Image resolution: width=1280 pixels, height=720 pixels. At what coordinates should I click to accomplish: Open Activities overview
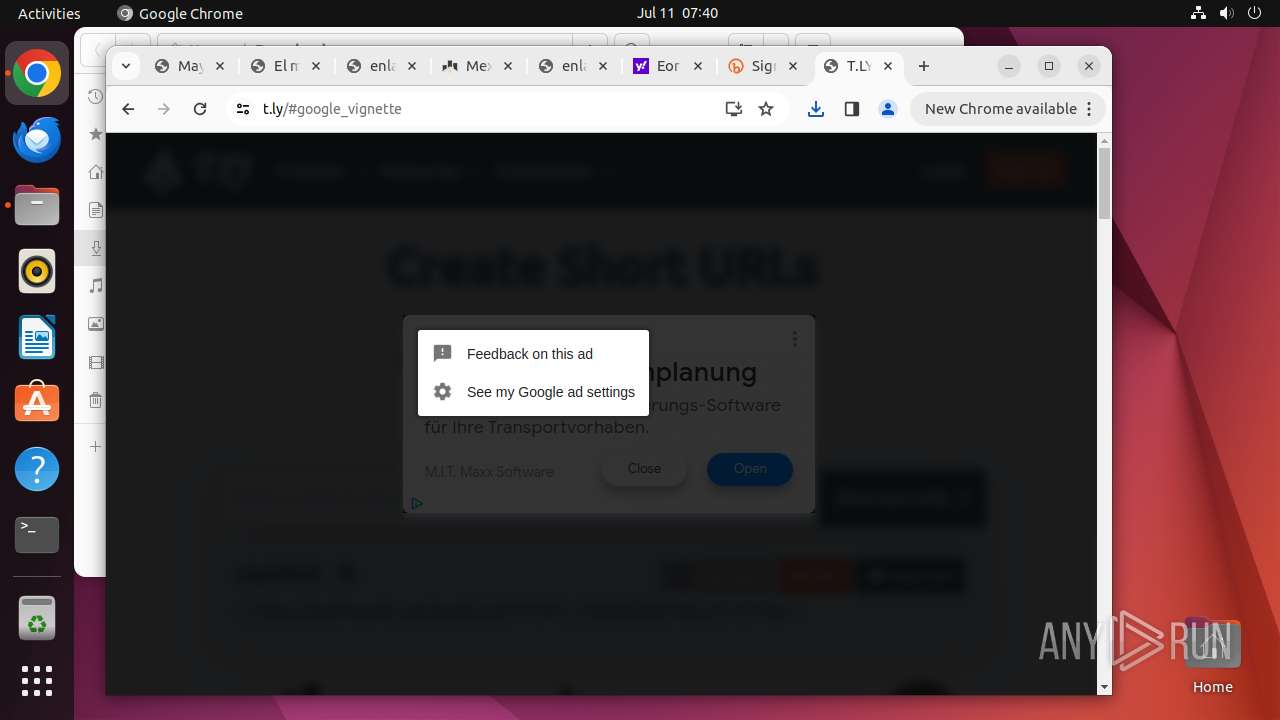tap(49, 13)
